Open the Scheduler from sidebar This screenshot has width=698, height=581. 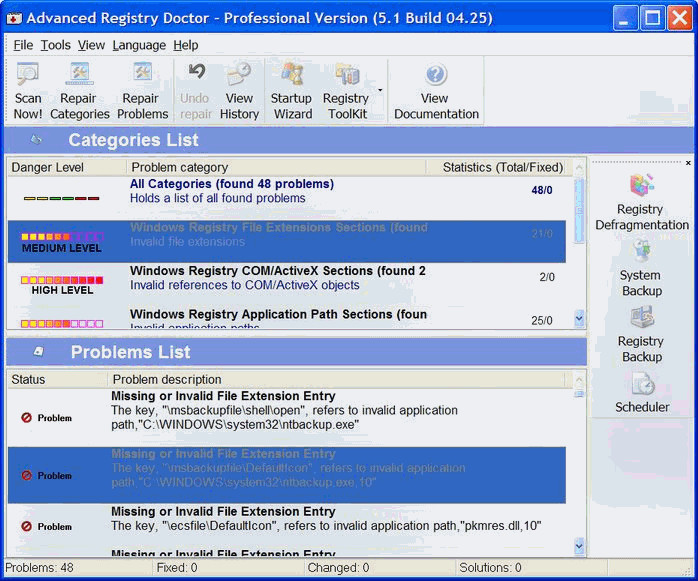coord(641,393)
